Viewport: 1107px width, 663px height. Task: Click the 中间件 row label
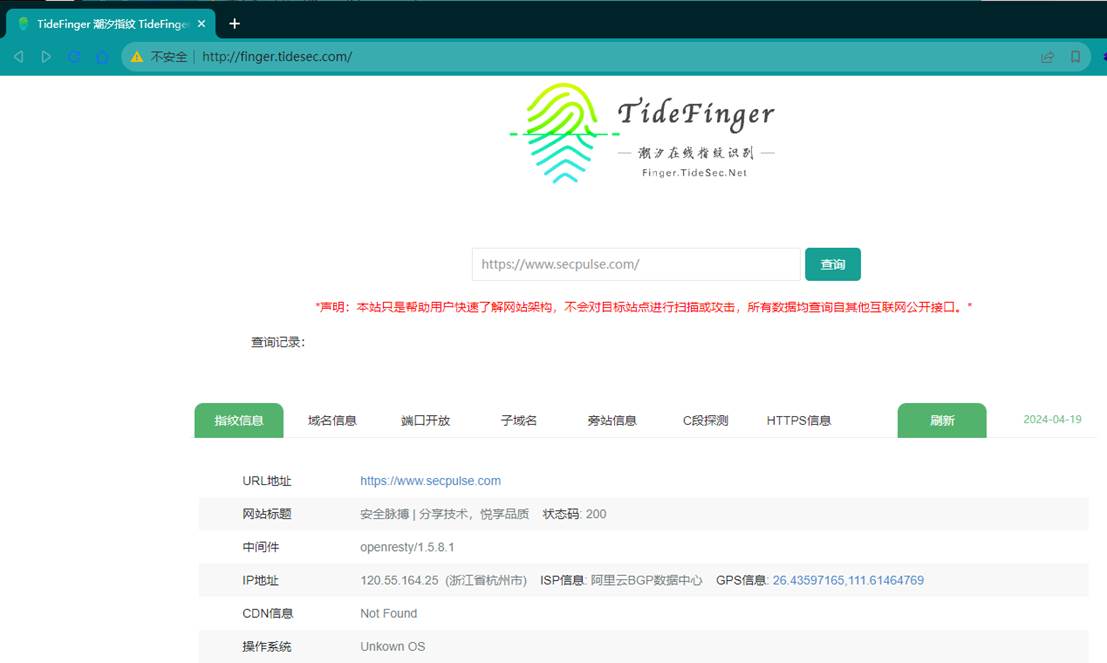(261, 547)
